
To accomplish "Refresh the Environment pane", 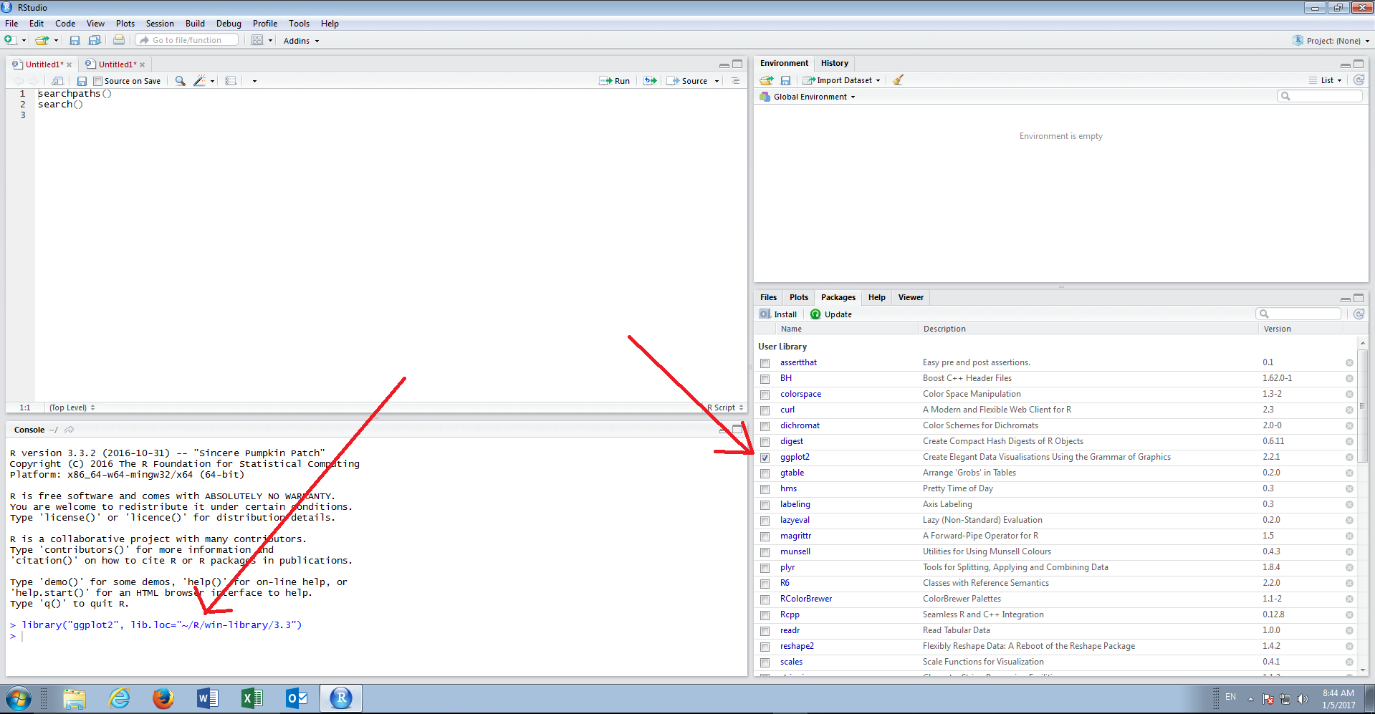I will coord(1358,80).
